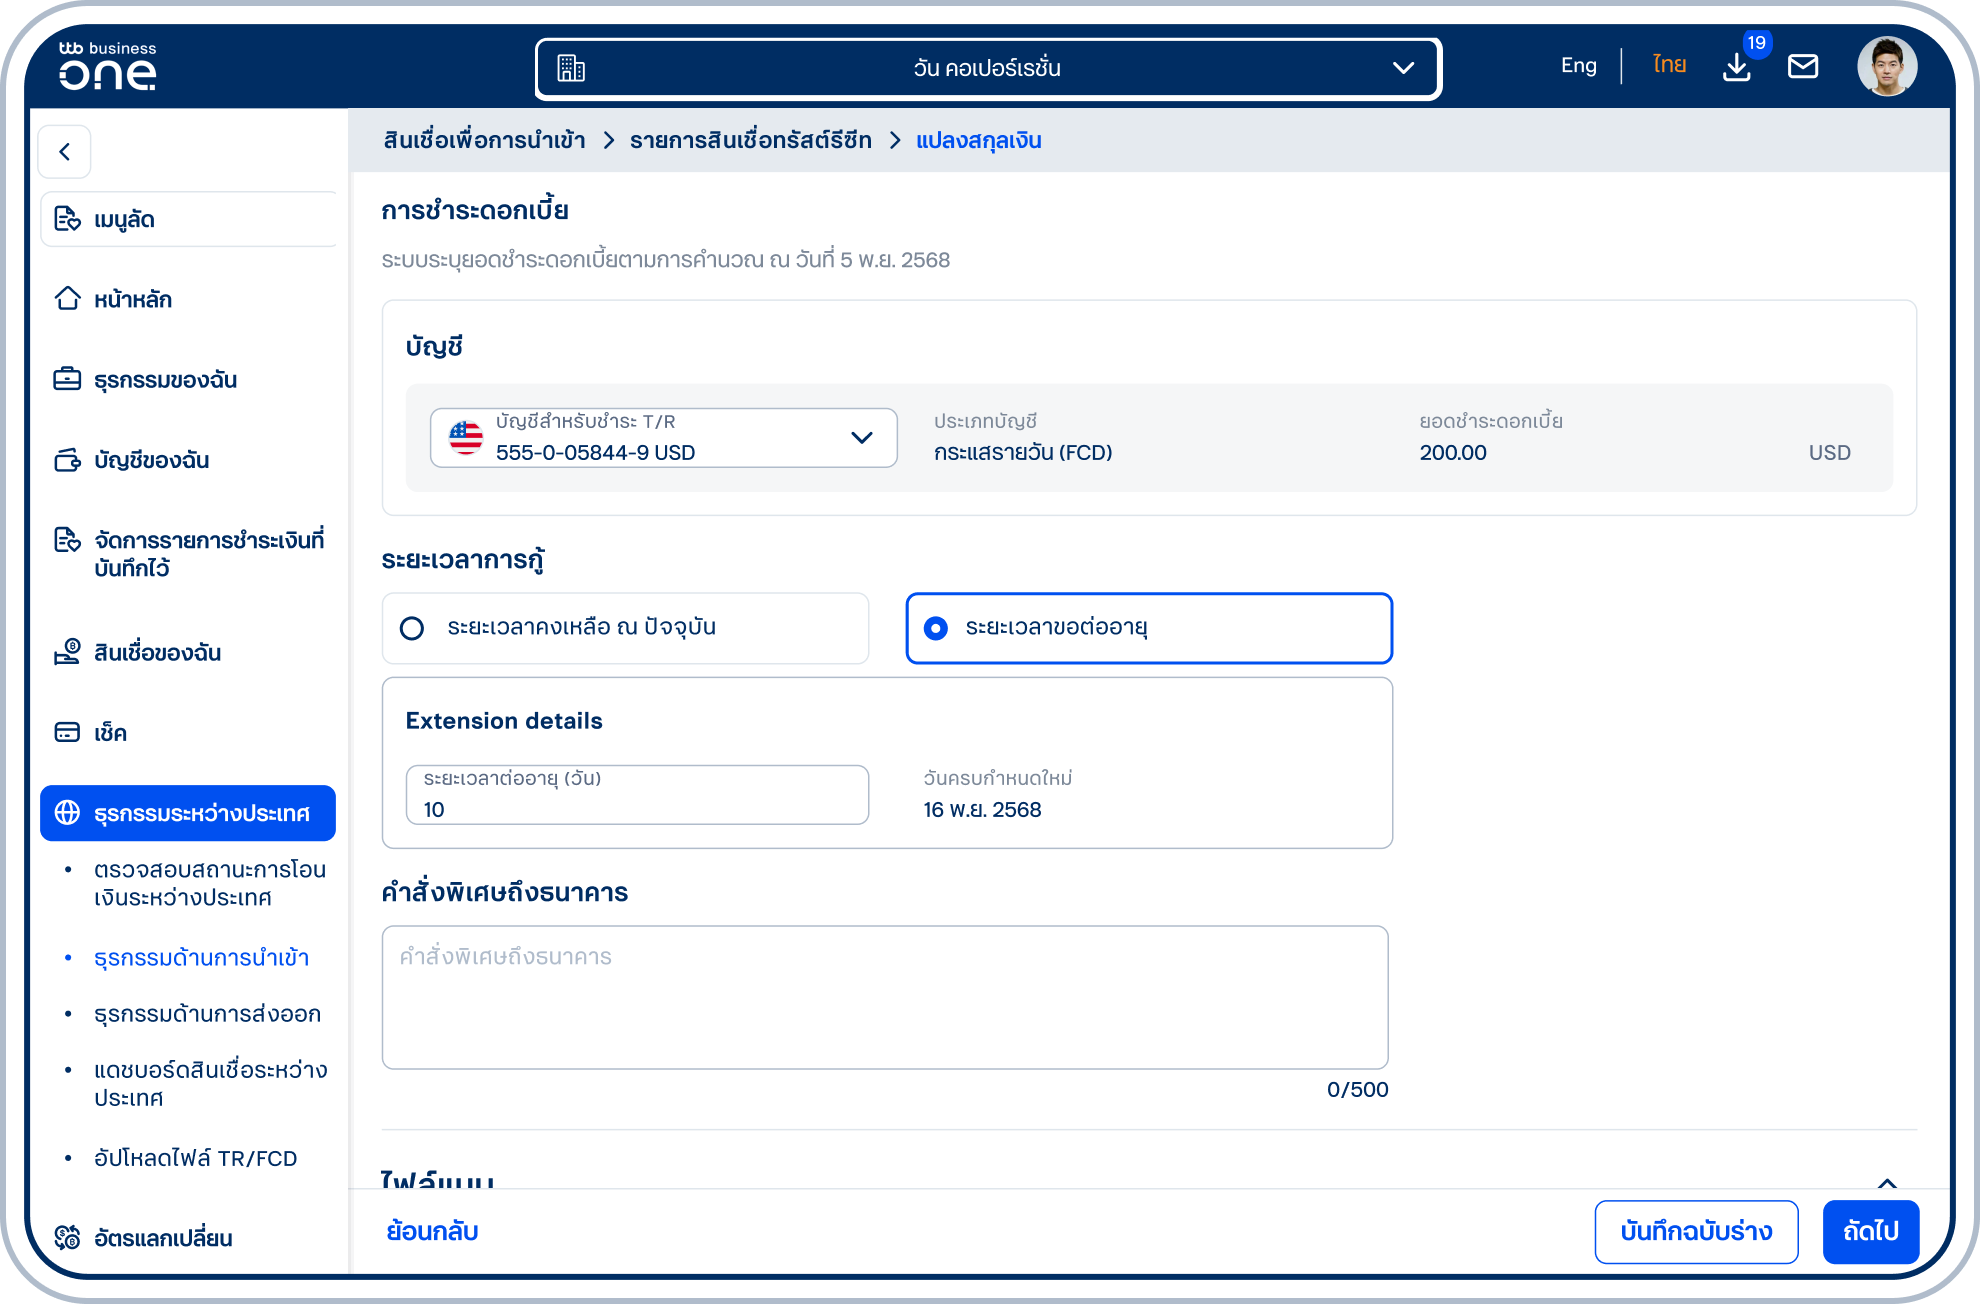Collapse the ไฟล์แนบ section chevron
The height and width of the screenshot is (1304, 1980).
[1887, 1183]
